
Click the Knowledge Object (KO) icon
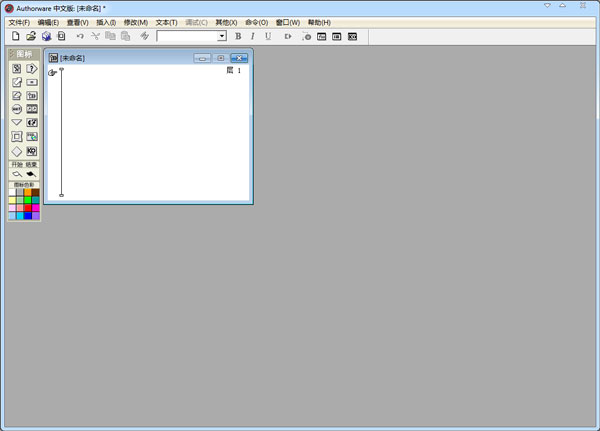(32, 151)
